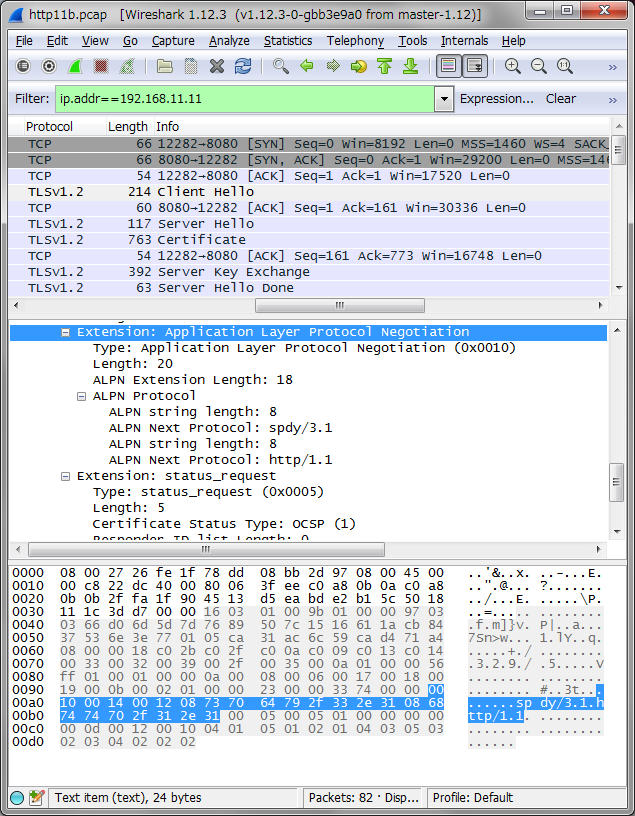Click the find packet magnifier icon
The height and width of the screenshot is (816, 635).
(281, 66)
